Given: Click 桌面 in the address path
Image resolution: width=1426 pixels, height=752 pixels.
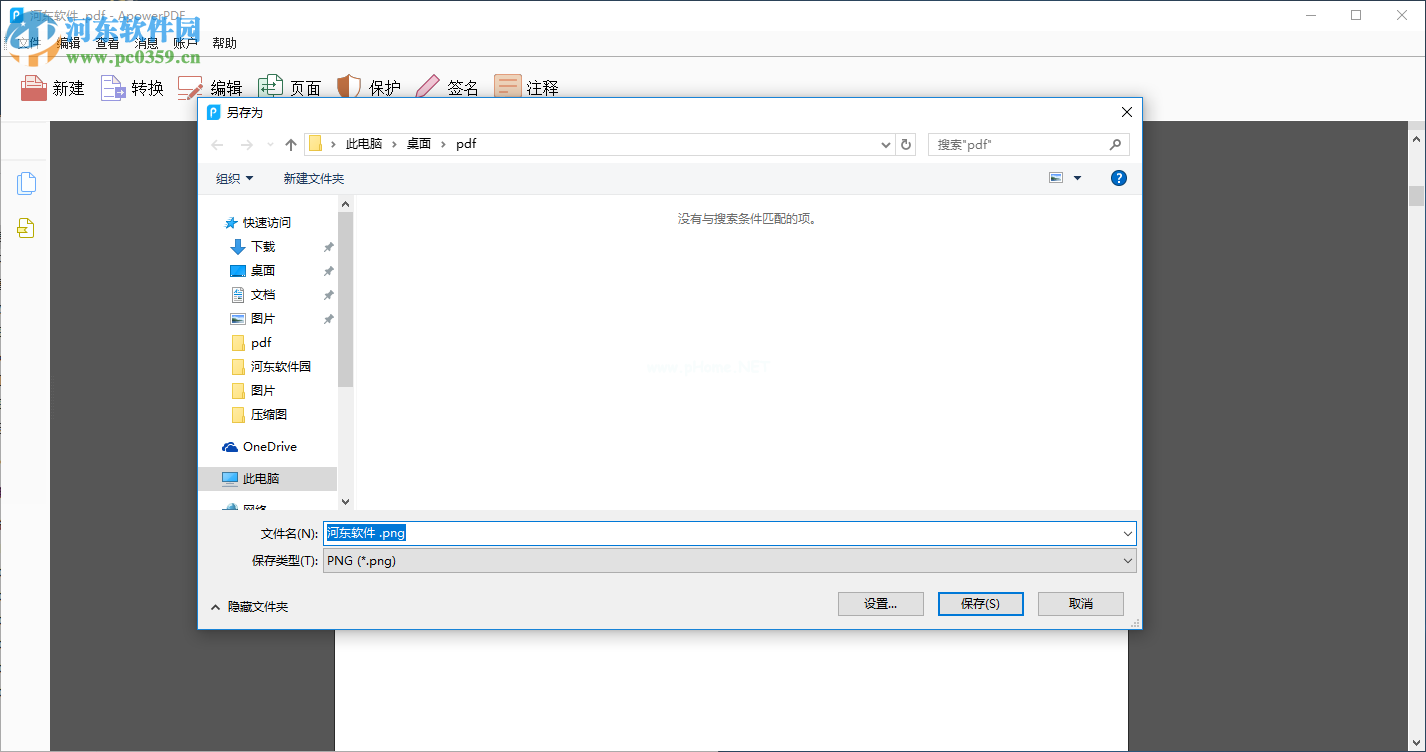Looking at the screenshot, I should [x=419, y=144].
